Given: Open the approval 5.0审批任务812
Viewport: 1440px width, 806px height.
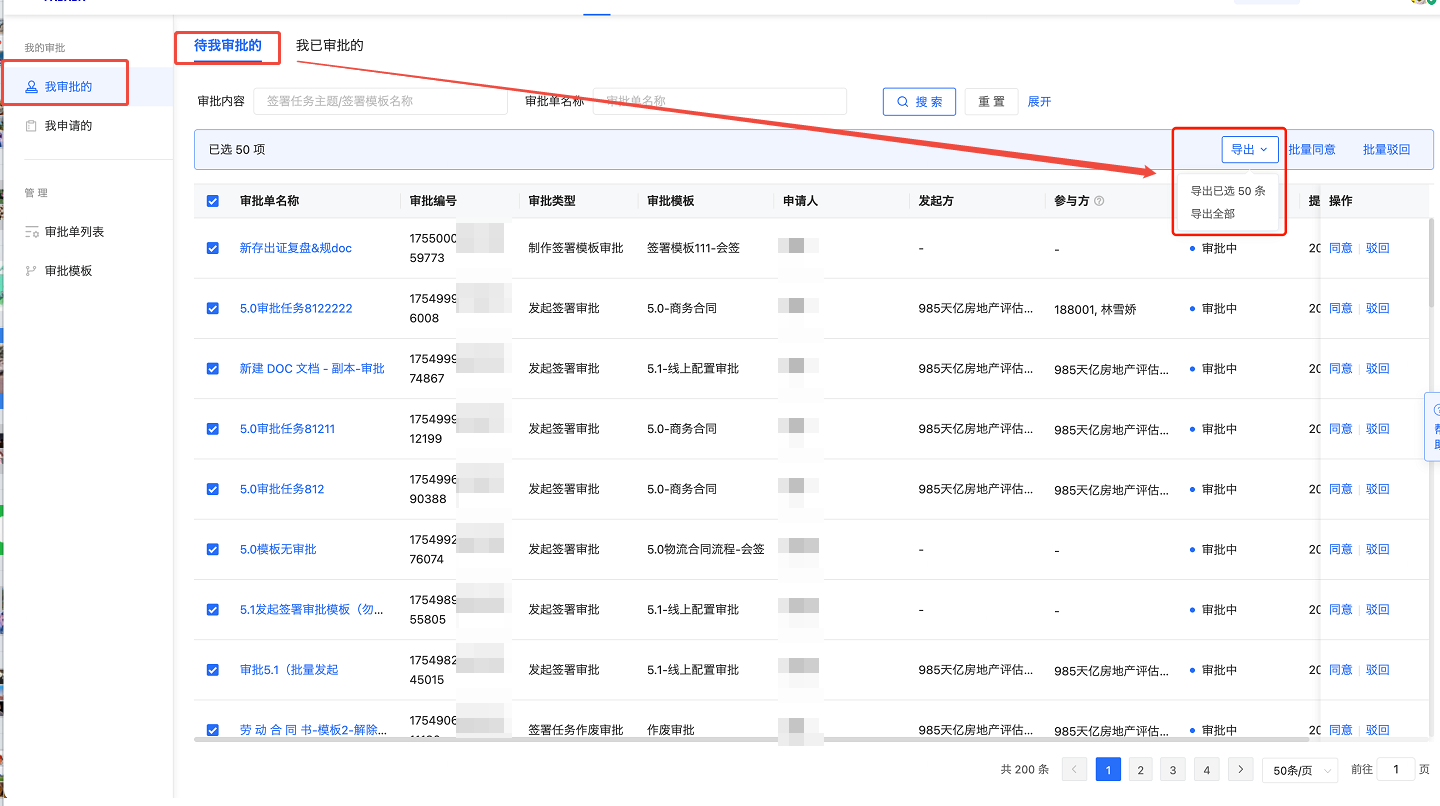Looking at the screenshot, I should (282, 489).
